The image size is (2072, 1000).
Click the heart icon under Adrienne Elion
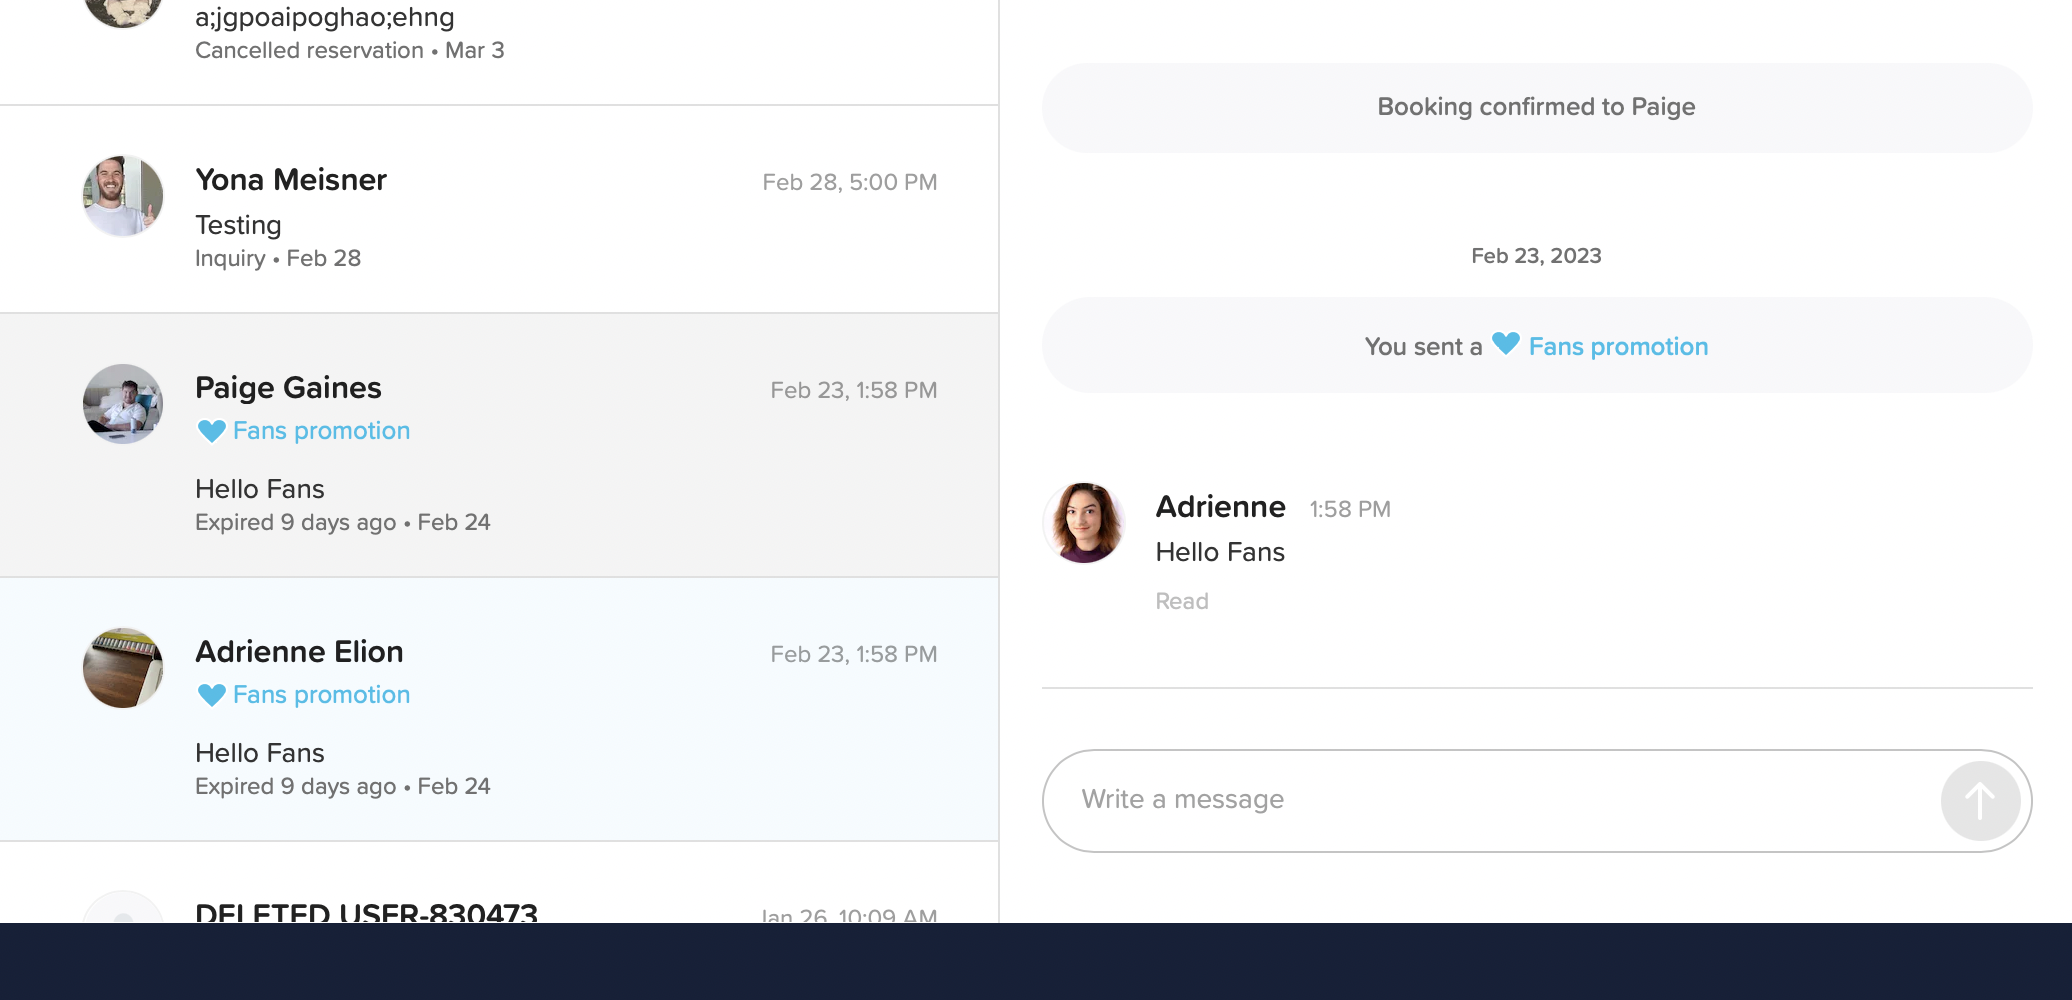click(211, 695)
